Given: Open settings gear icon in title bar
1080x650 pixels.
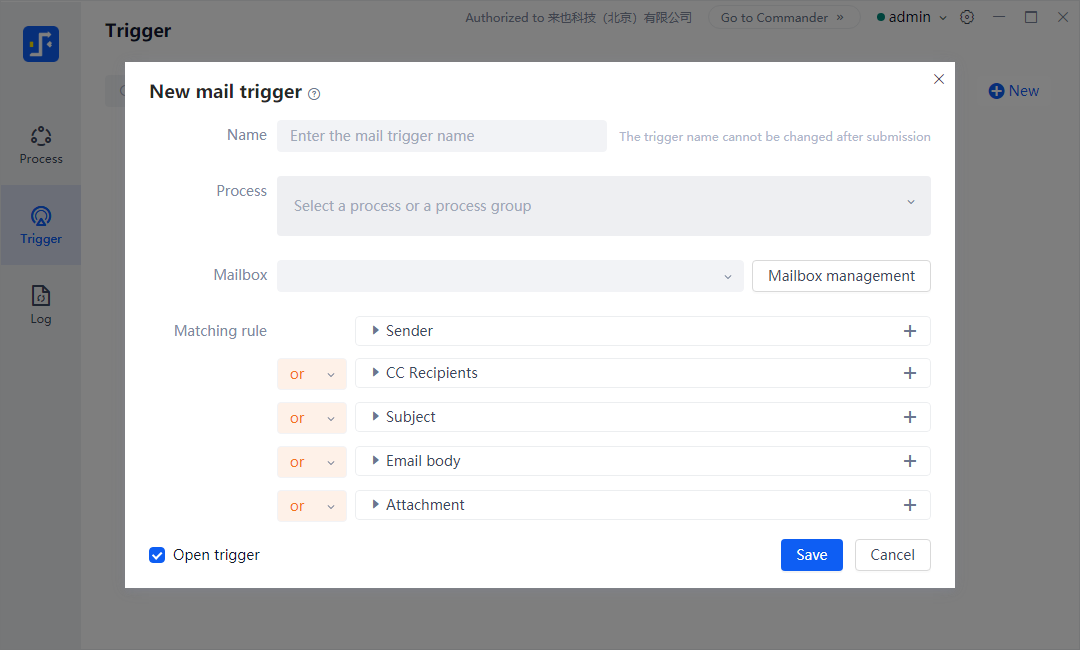Looking at the screenshot, I should coord(967,17).
